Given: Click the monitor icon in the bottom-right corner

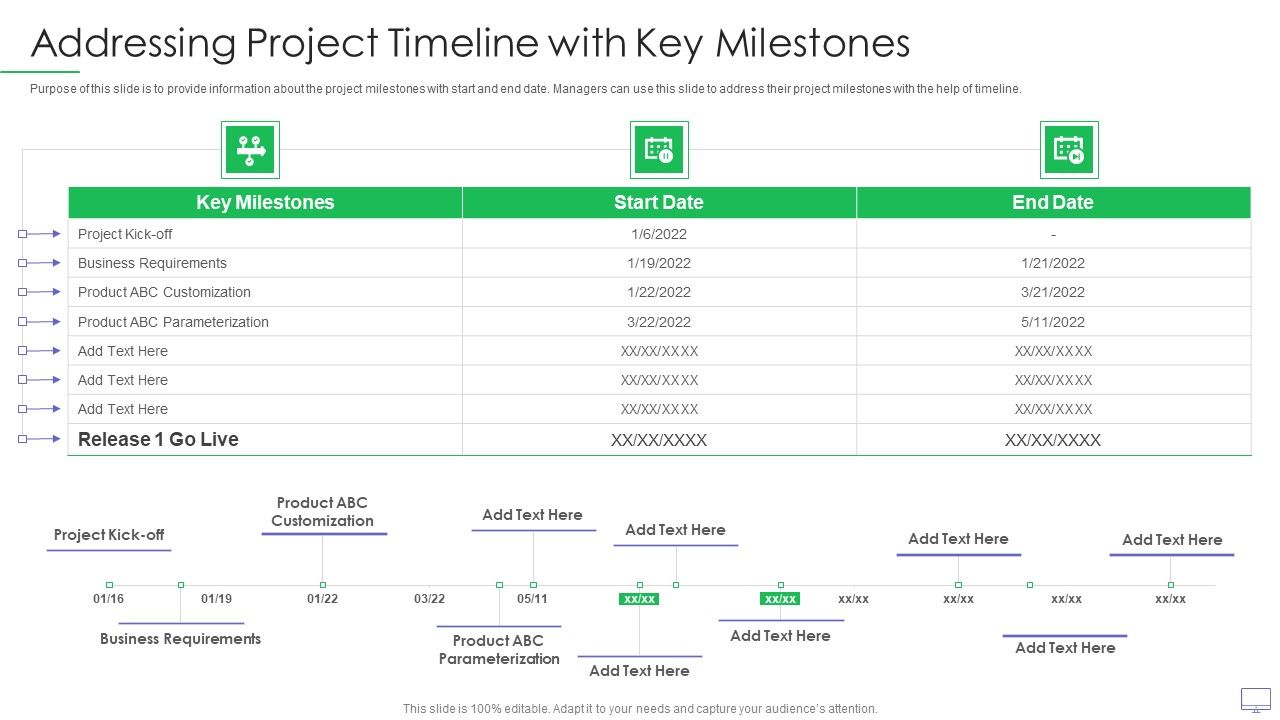Looking at the screenshot, I should pos(1255,699).
